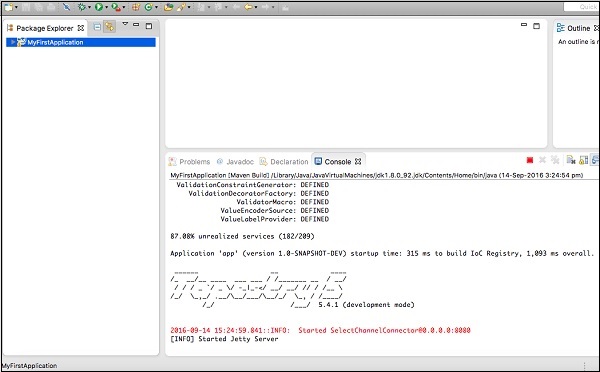Viewport: 600px width, 372px height.
Task: Open the New wizard dropdown arrow
Action: coord(16,7)
